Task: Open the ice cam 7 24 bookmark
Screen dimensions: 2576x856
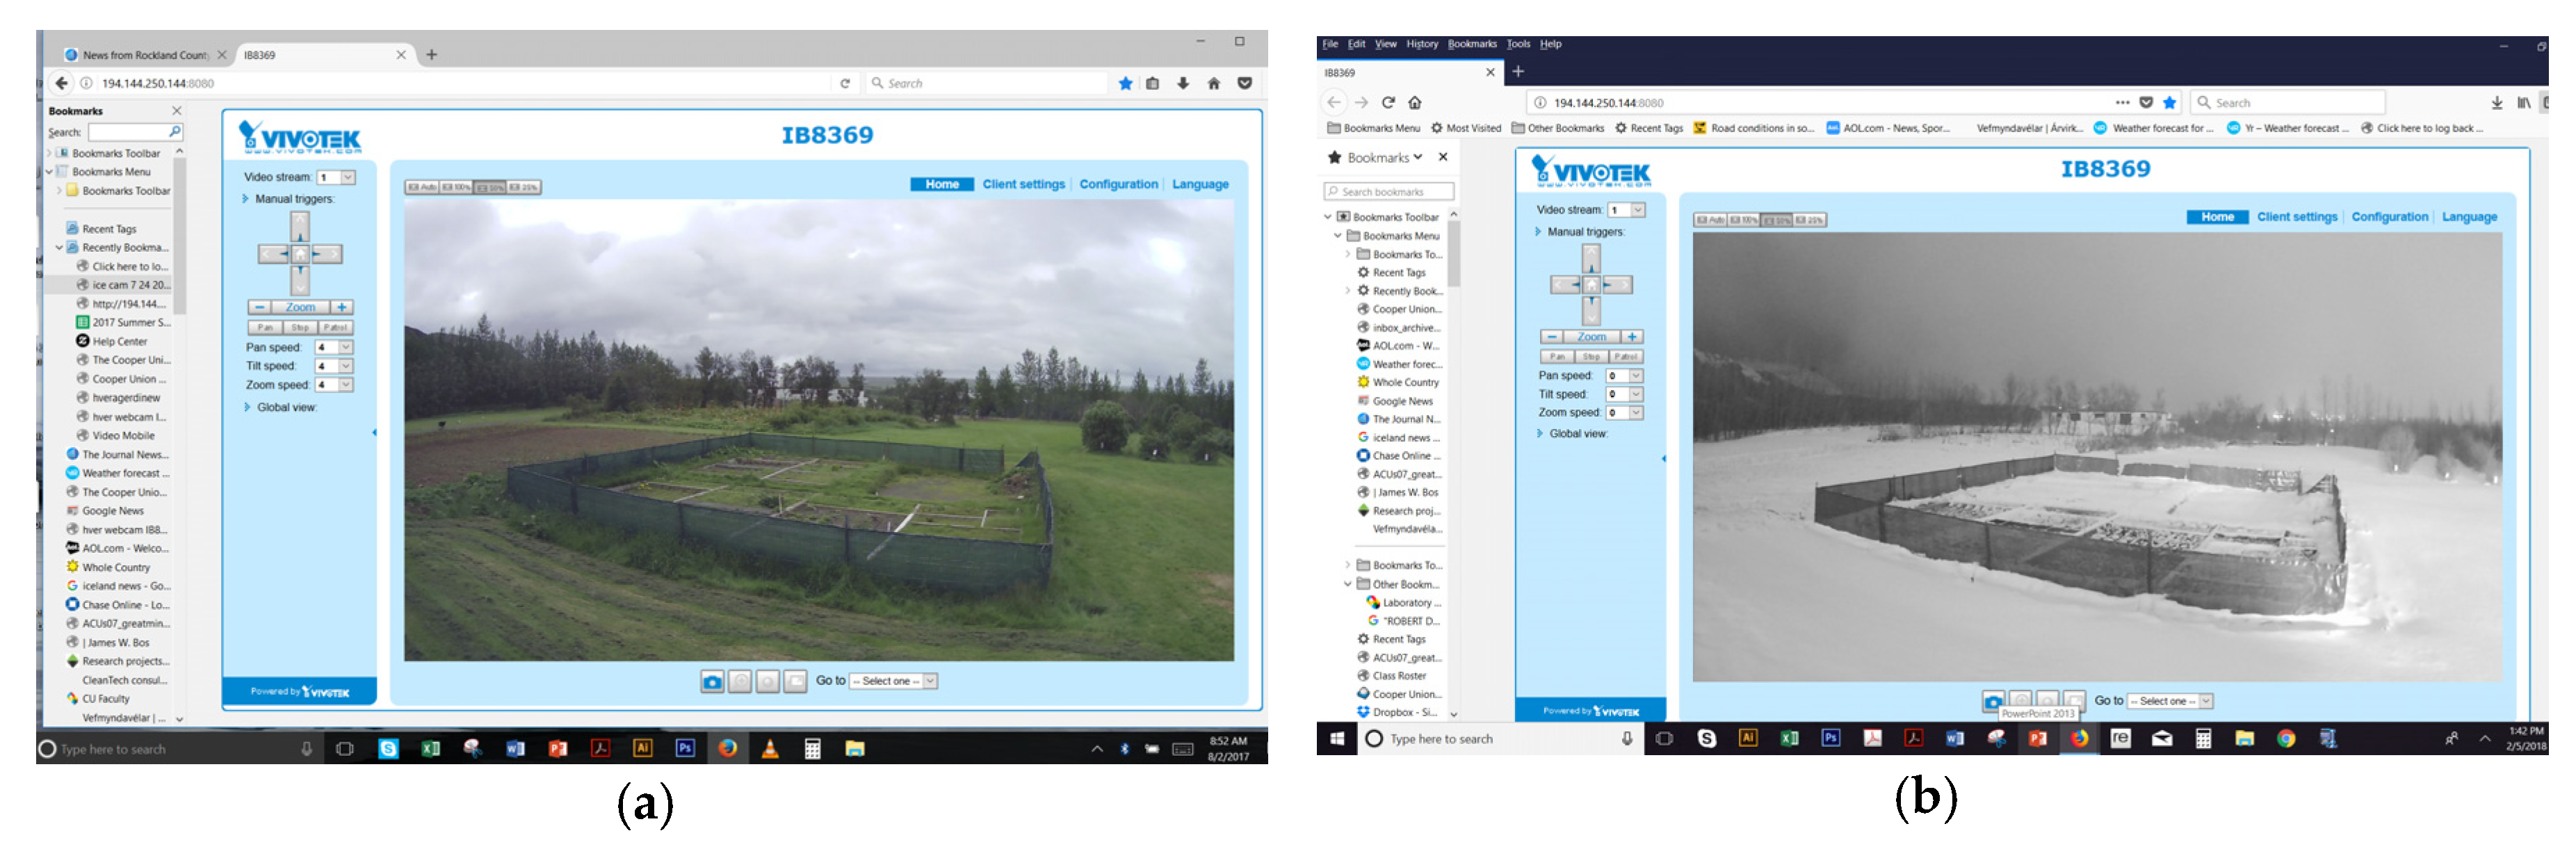Action: (x=129, y=285)
